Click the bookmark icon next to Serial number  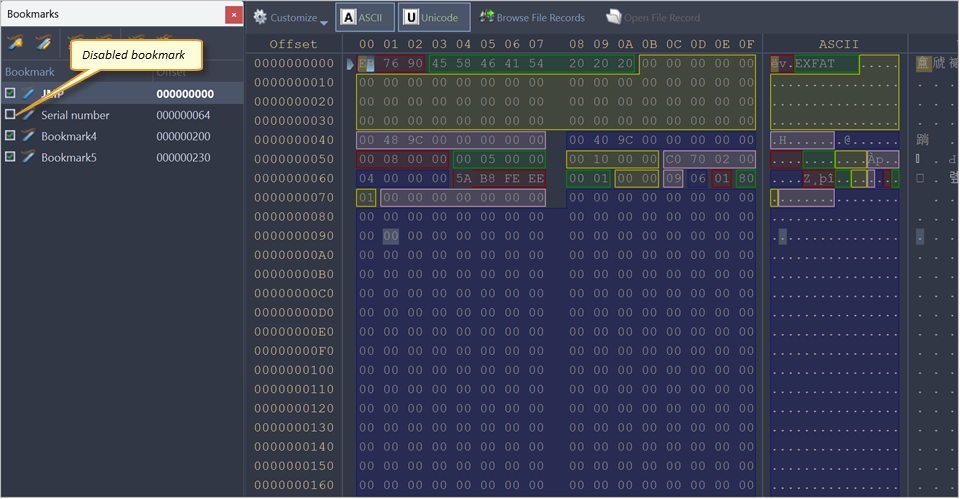tap(28, 115)
